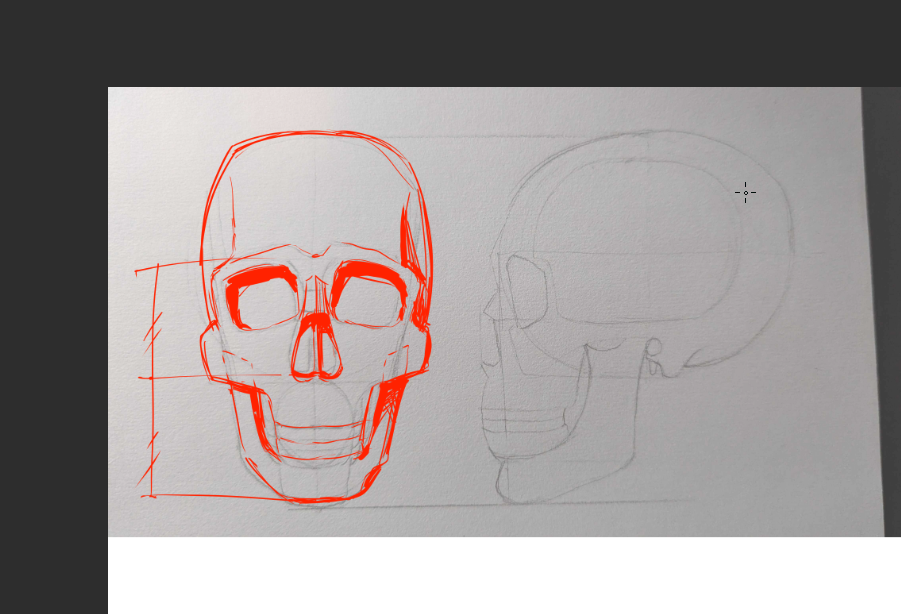Click the teeth area of the red skull
The image size is (901, 614).
(319, 441)
